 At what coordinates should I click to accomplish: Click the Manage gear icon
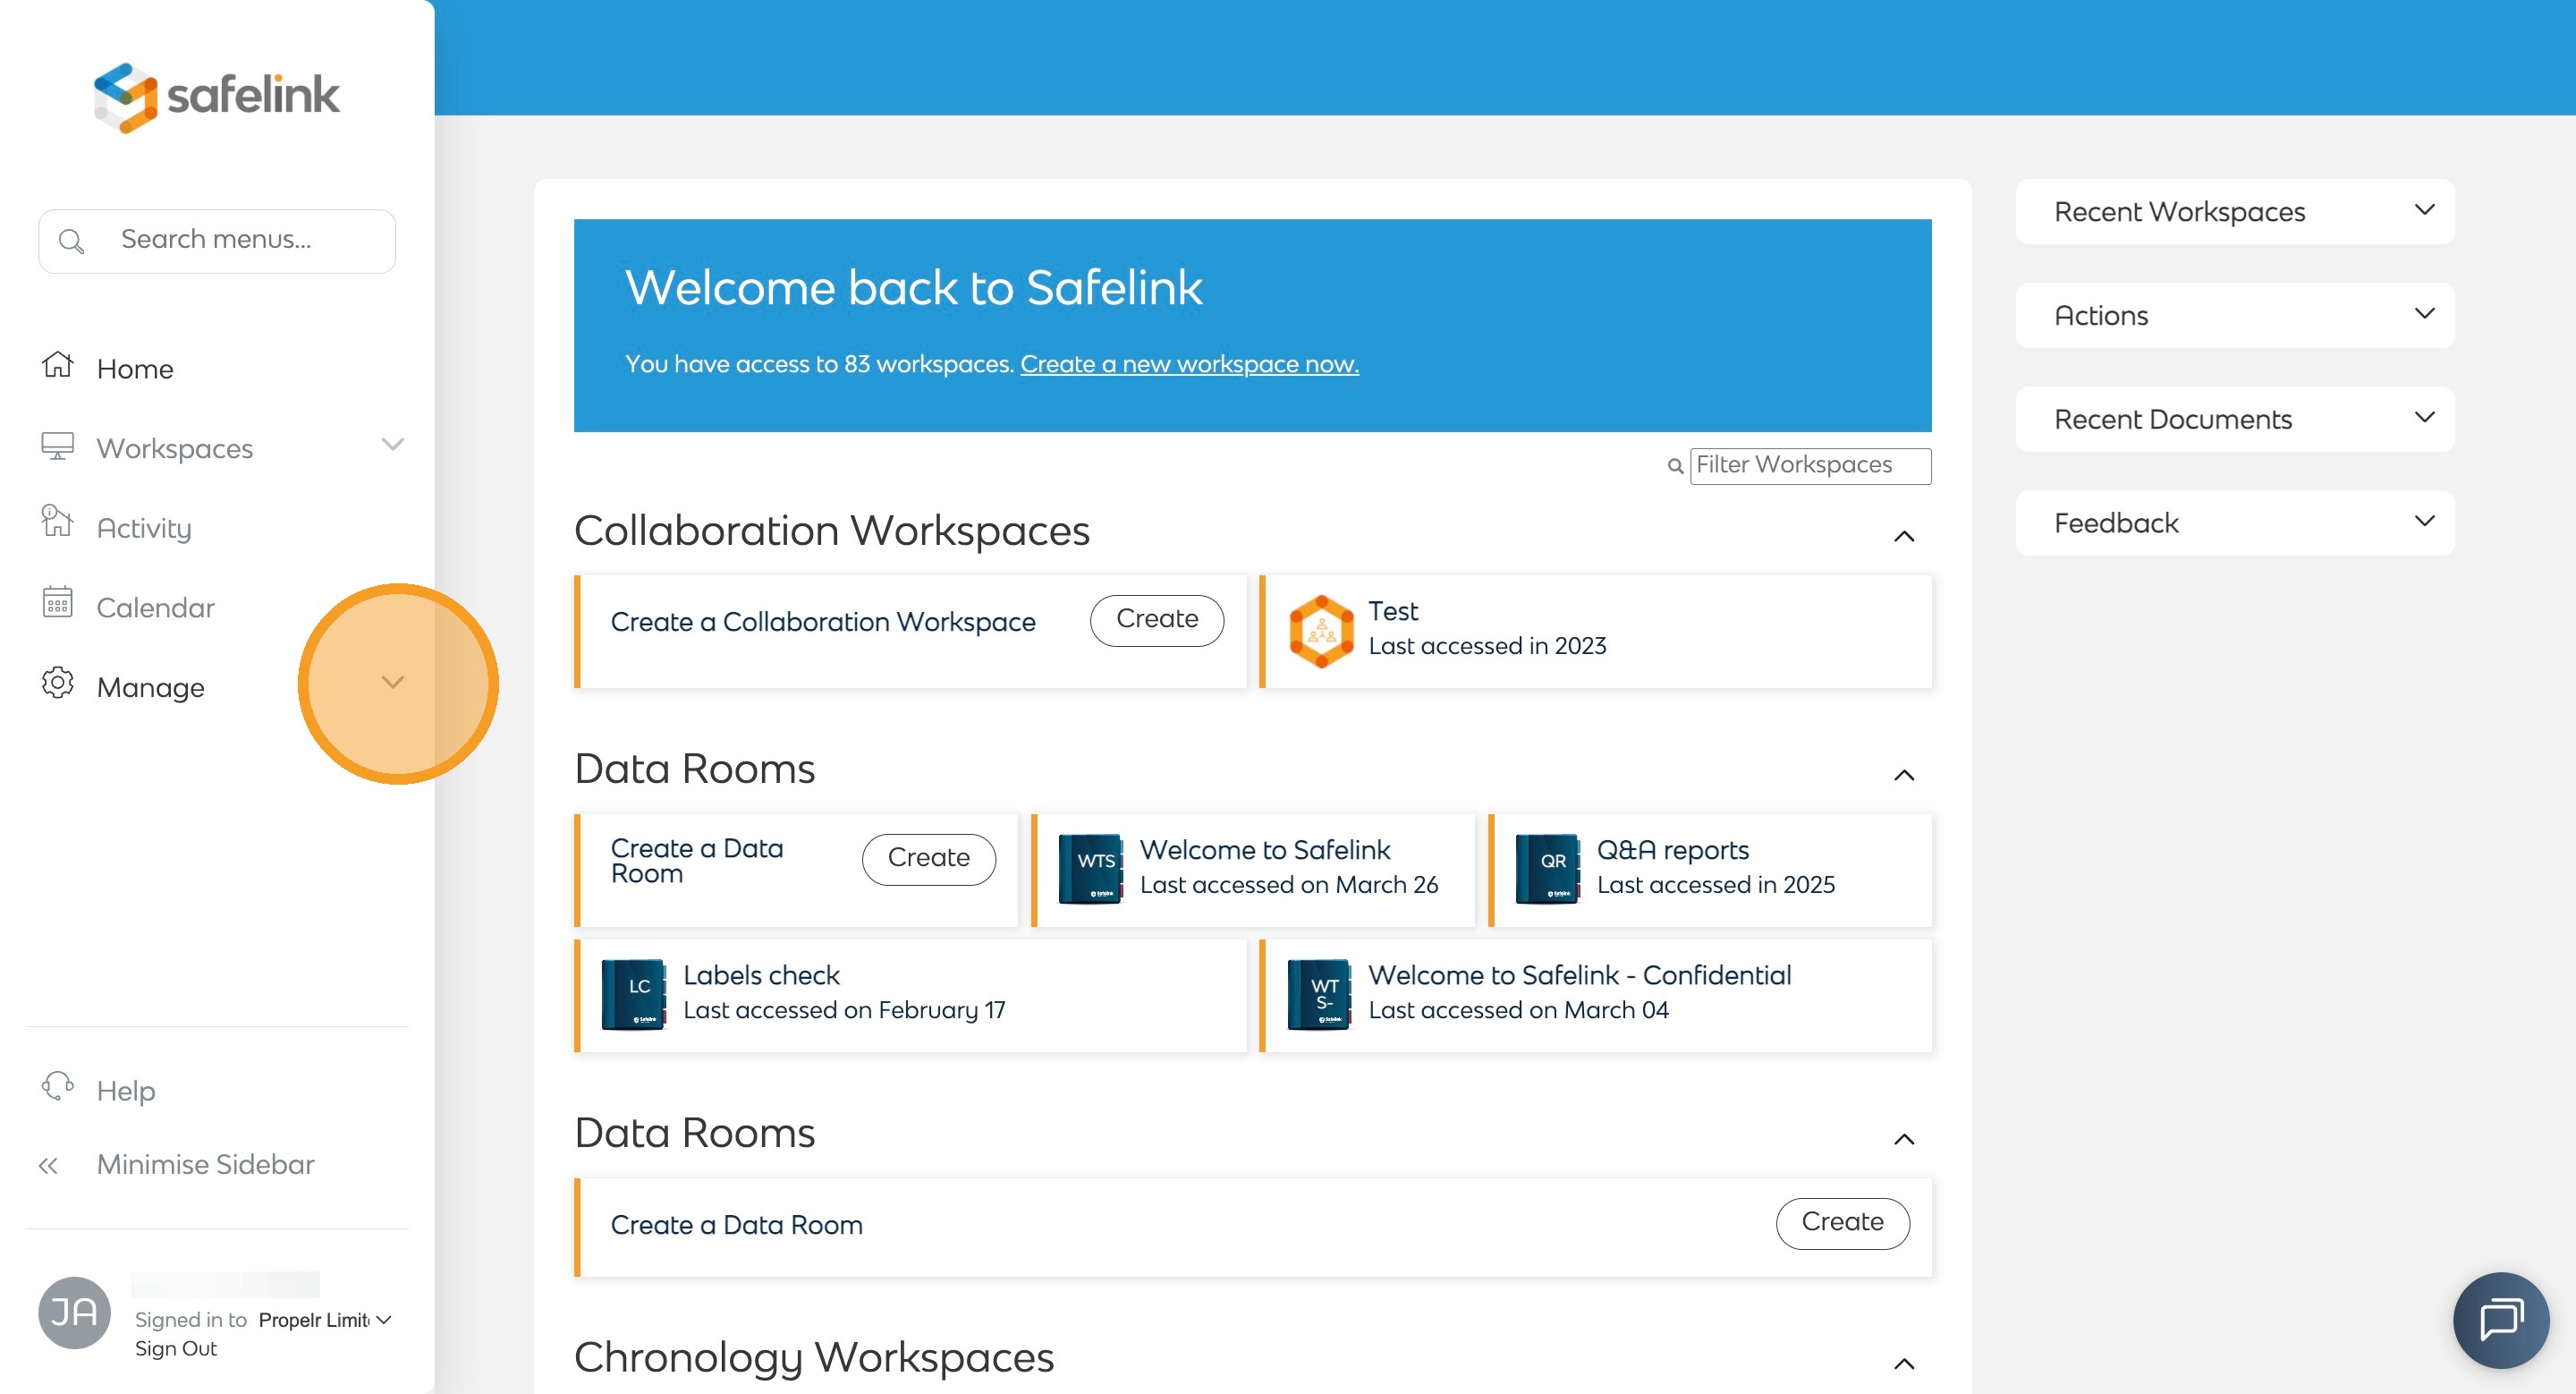coord(57,683)
